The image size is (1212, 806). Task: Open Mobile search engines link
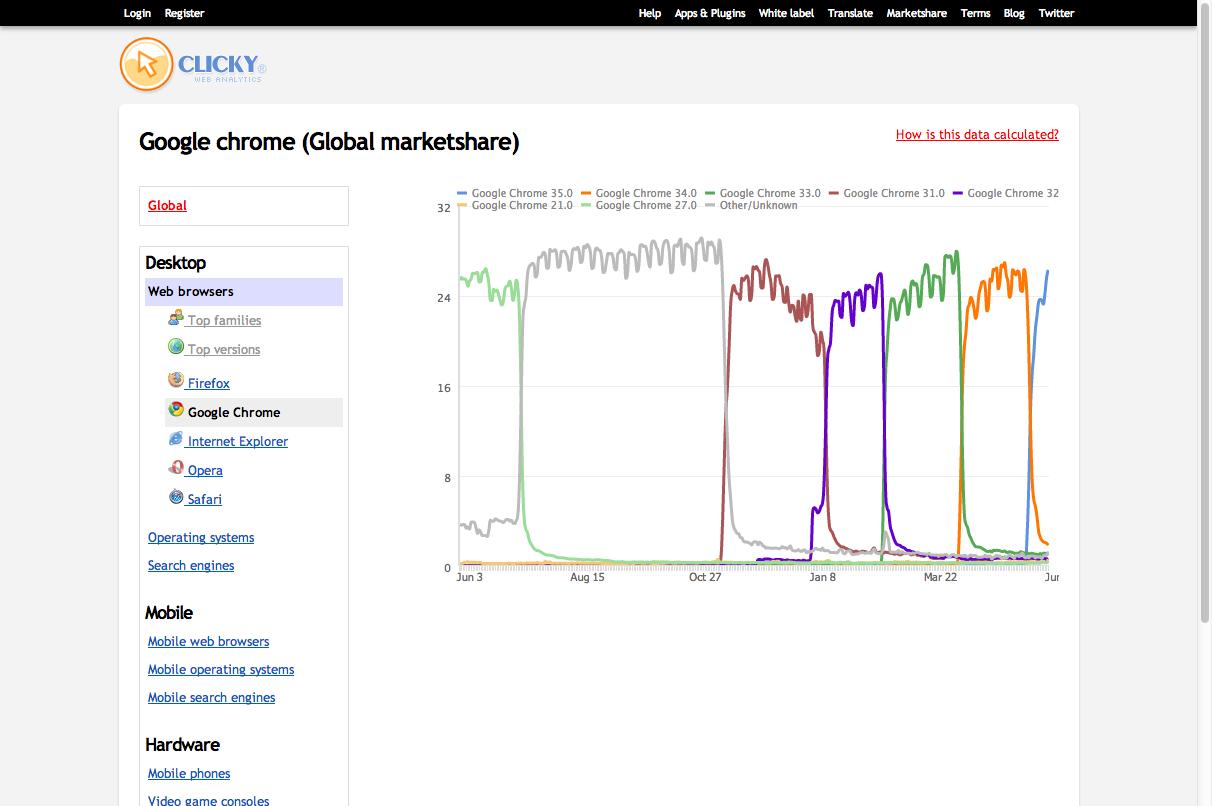pyautogui.click(x=211, y=698)
